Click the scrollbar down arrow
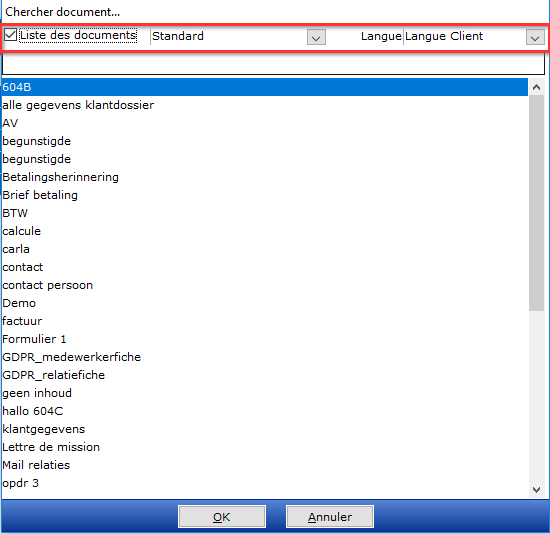The height and width of the screenshot is (534, 550). (x=536, y=489)
